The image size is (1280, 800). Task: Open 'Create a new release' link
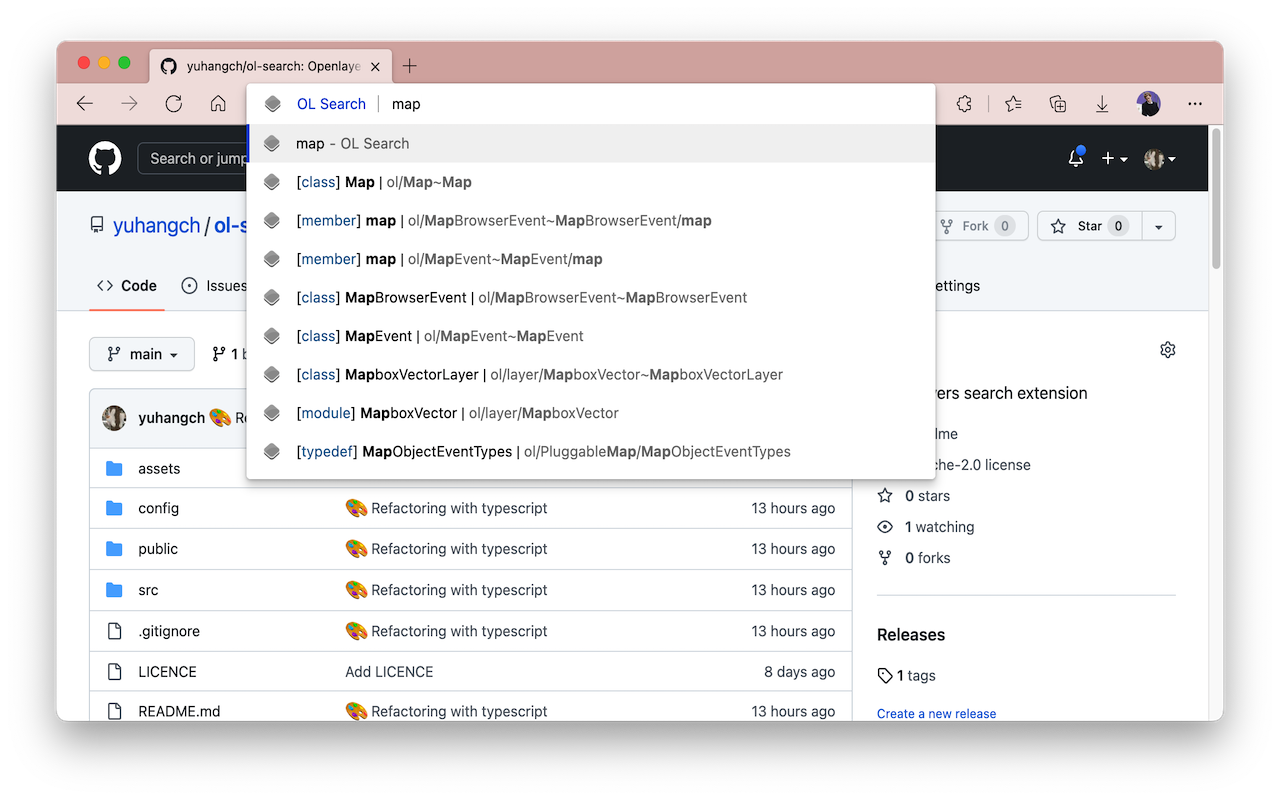click(936, 713)
